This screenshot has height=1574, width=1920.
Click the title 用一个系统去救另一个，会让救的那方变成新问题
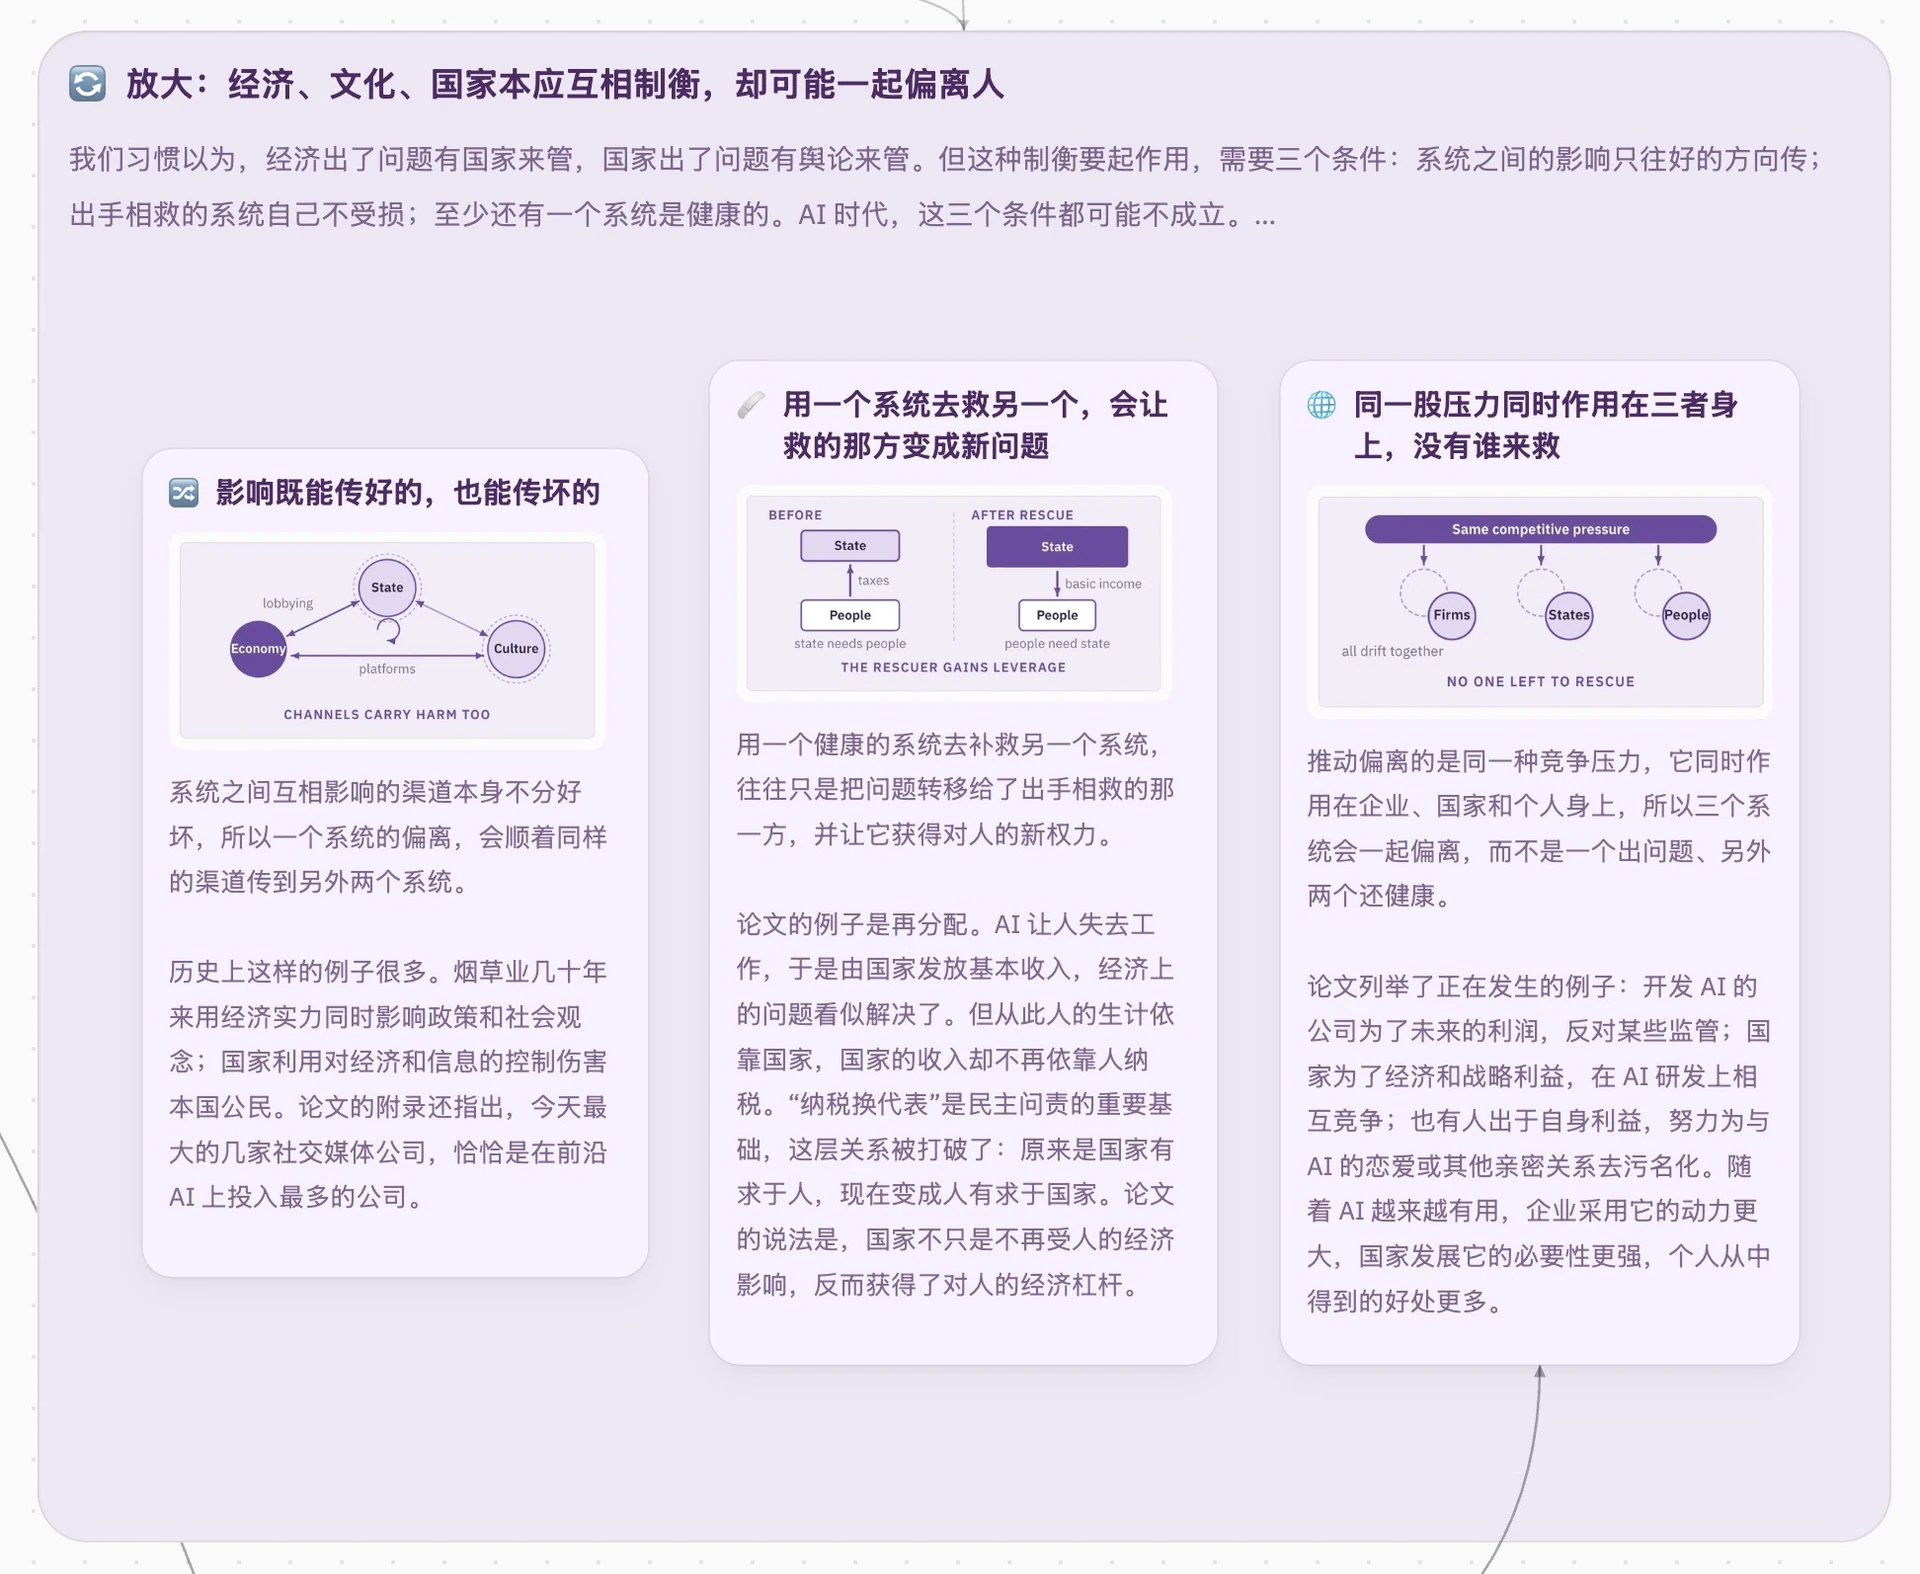click(x=975, y=425)
